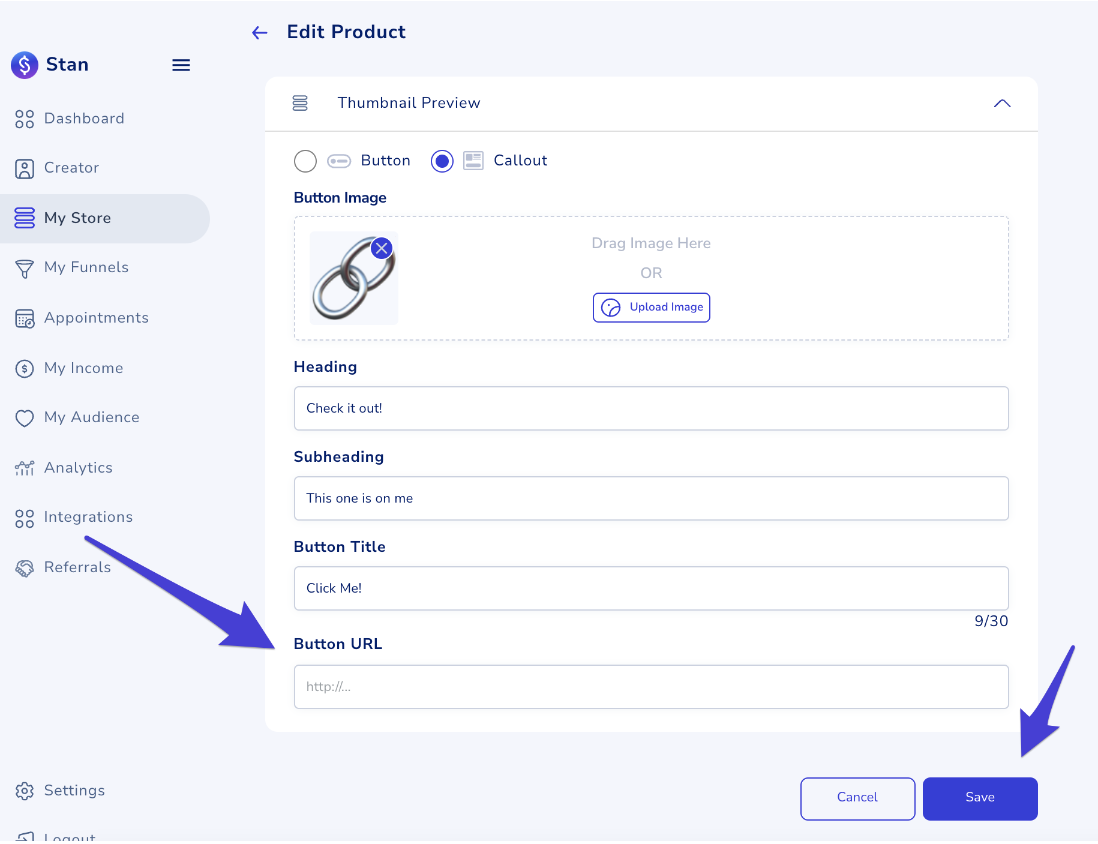1098x844 pixels.
Task: Collapse the Thumbnail Preview section
Action: tap(1002, 102)
